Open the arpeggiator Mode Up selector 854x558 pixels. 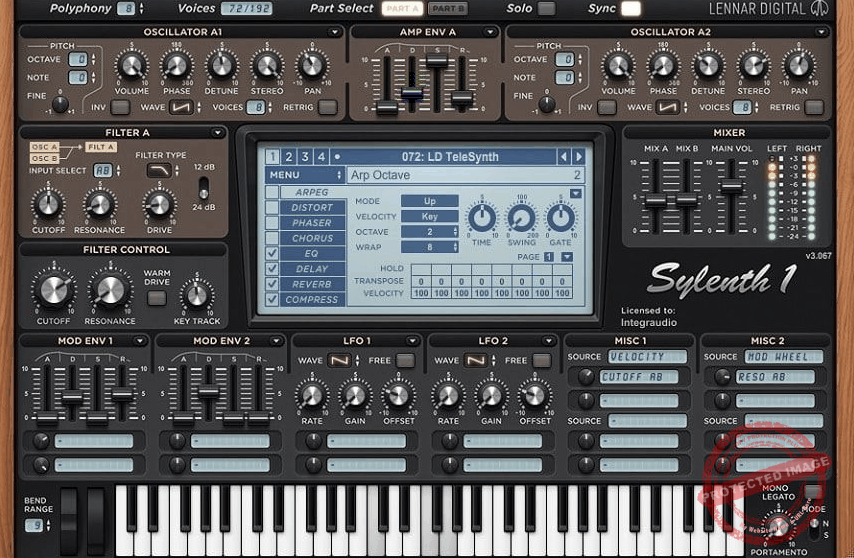pyautogui.click(x=430, y=201)
